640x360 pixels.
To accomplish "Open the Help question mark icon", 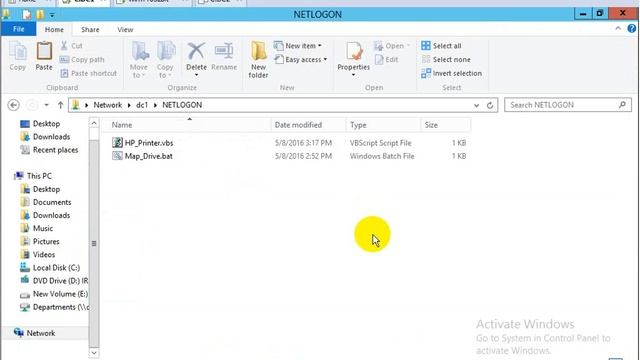I will (x=631, y=29).
